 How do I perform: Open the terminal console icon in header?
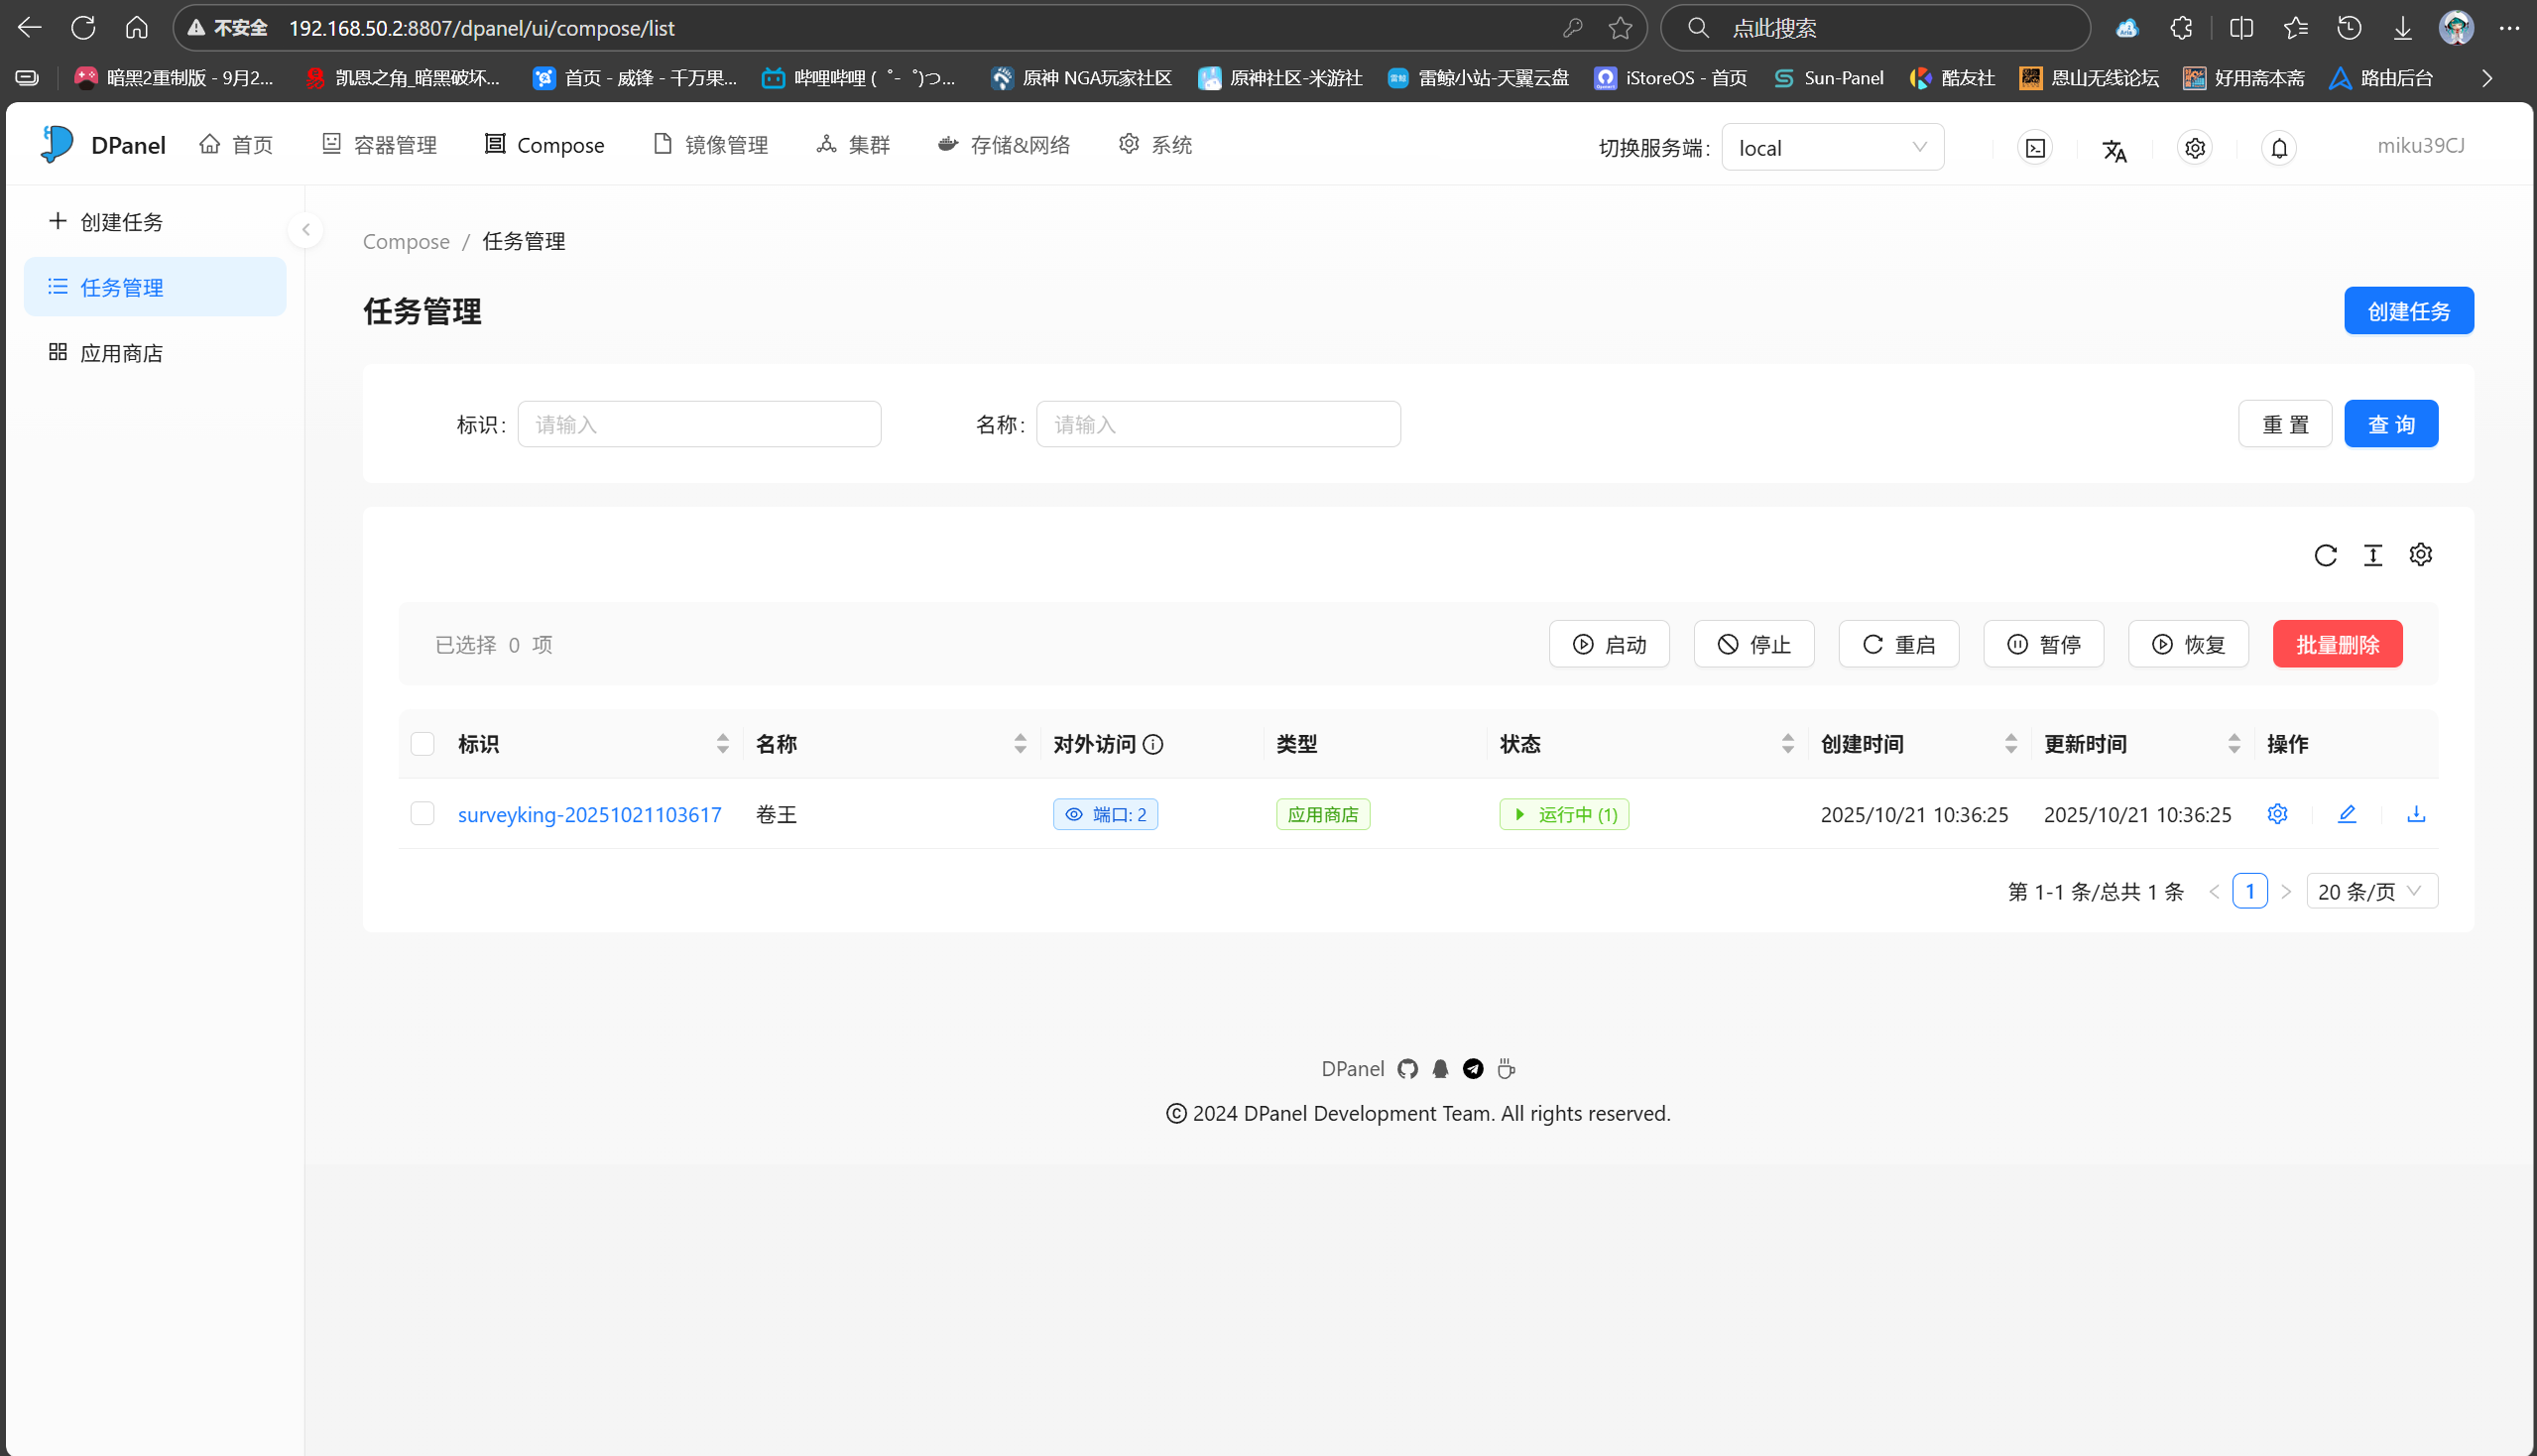[2035, 148]
